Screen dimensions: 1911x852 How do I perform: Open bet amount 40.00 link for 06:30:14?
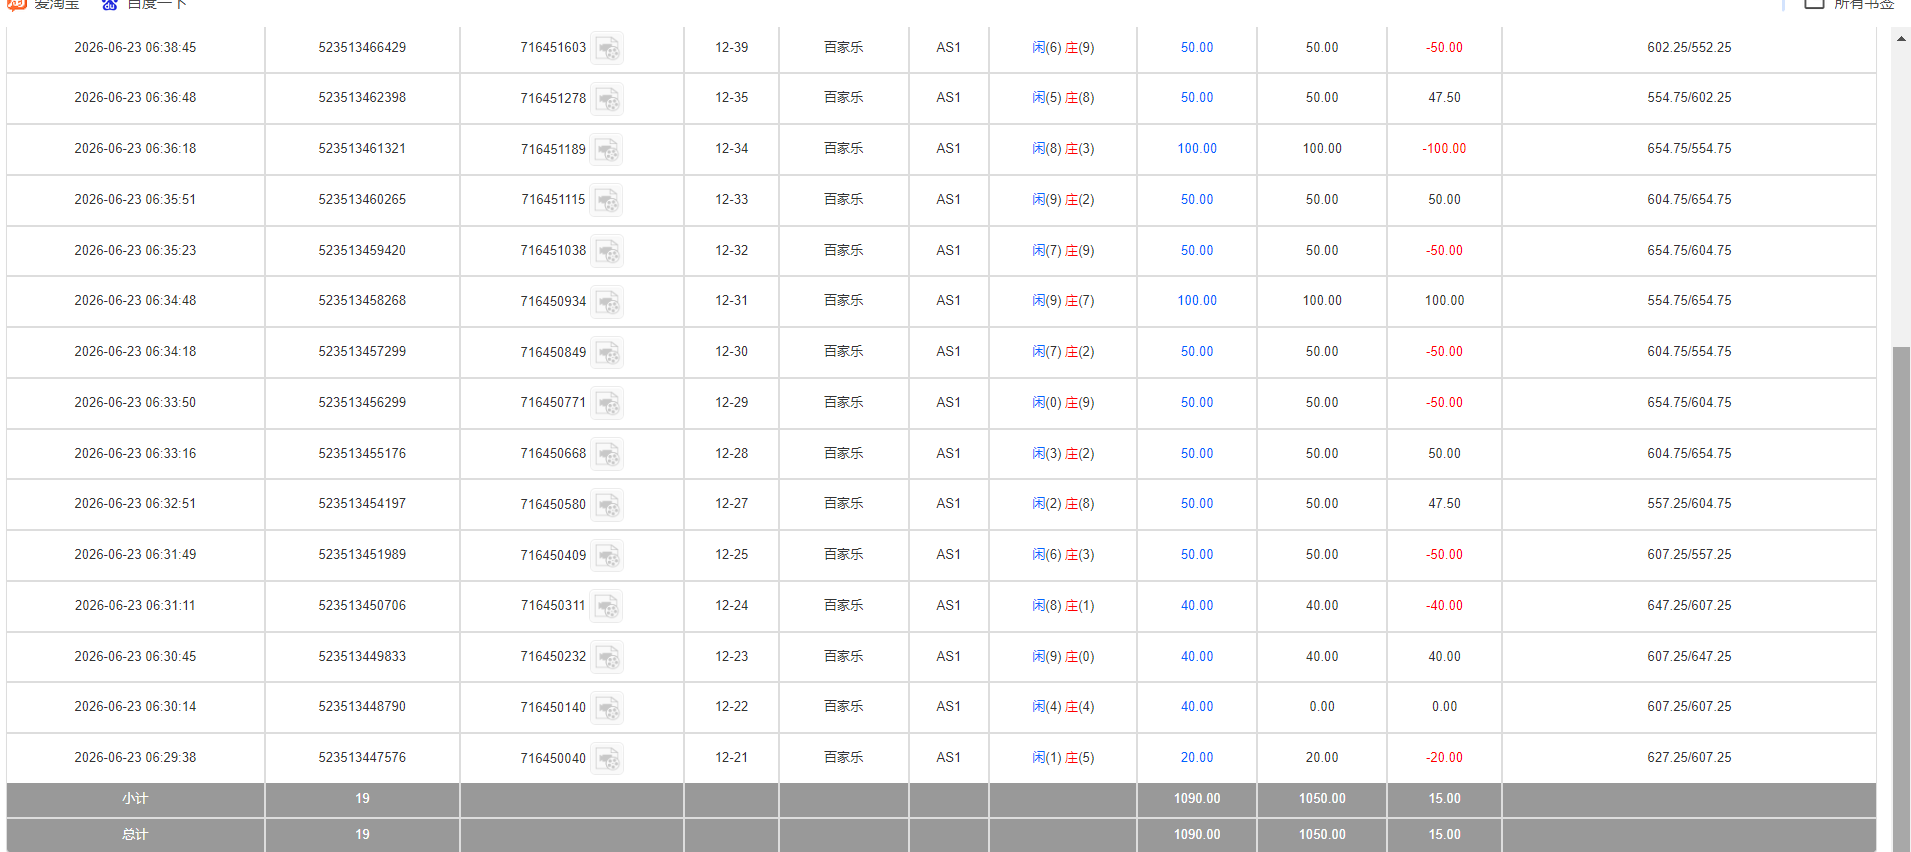coord(1197,707)
